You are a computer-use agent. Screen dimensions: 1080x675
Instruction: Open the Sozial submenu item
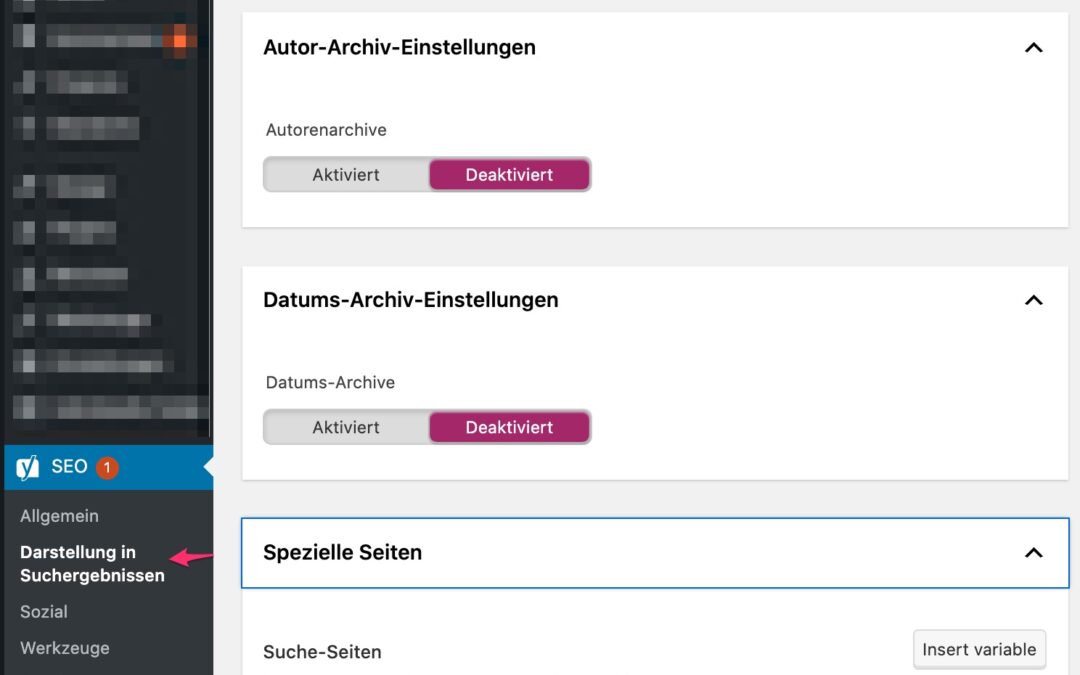44,611
